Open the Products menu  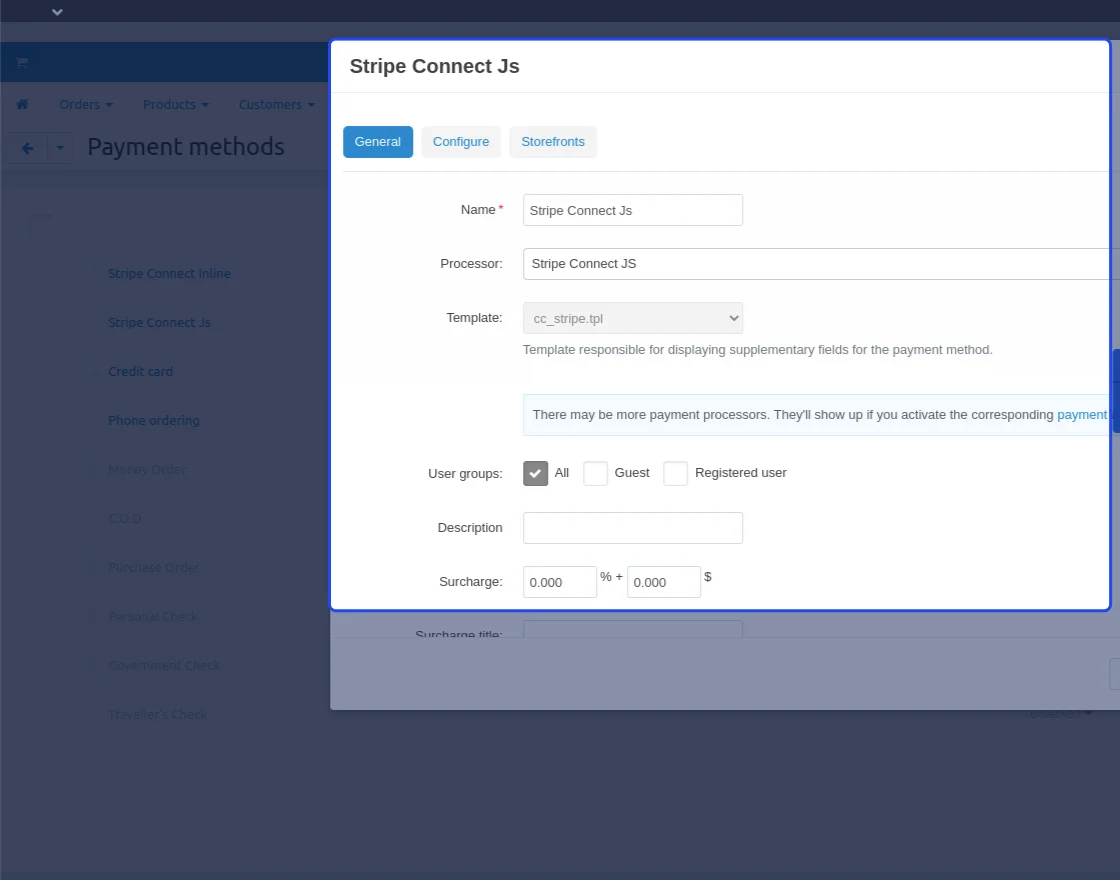tap(176, 104)
